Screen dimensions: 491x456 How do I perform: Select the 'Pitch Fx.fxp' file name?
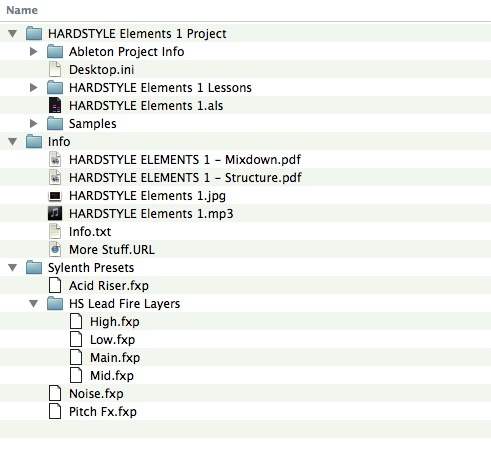click(103, 412)
